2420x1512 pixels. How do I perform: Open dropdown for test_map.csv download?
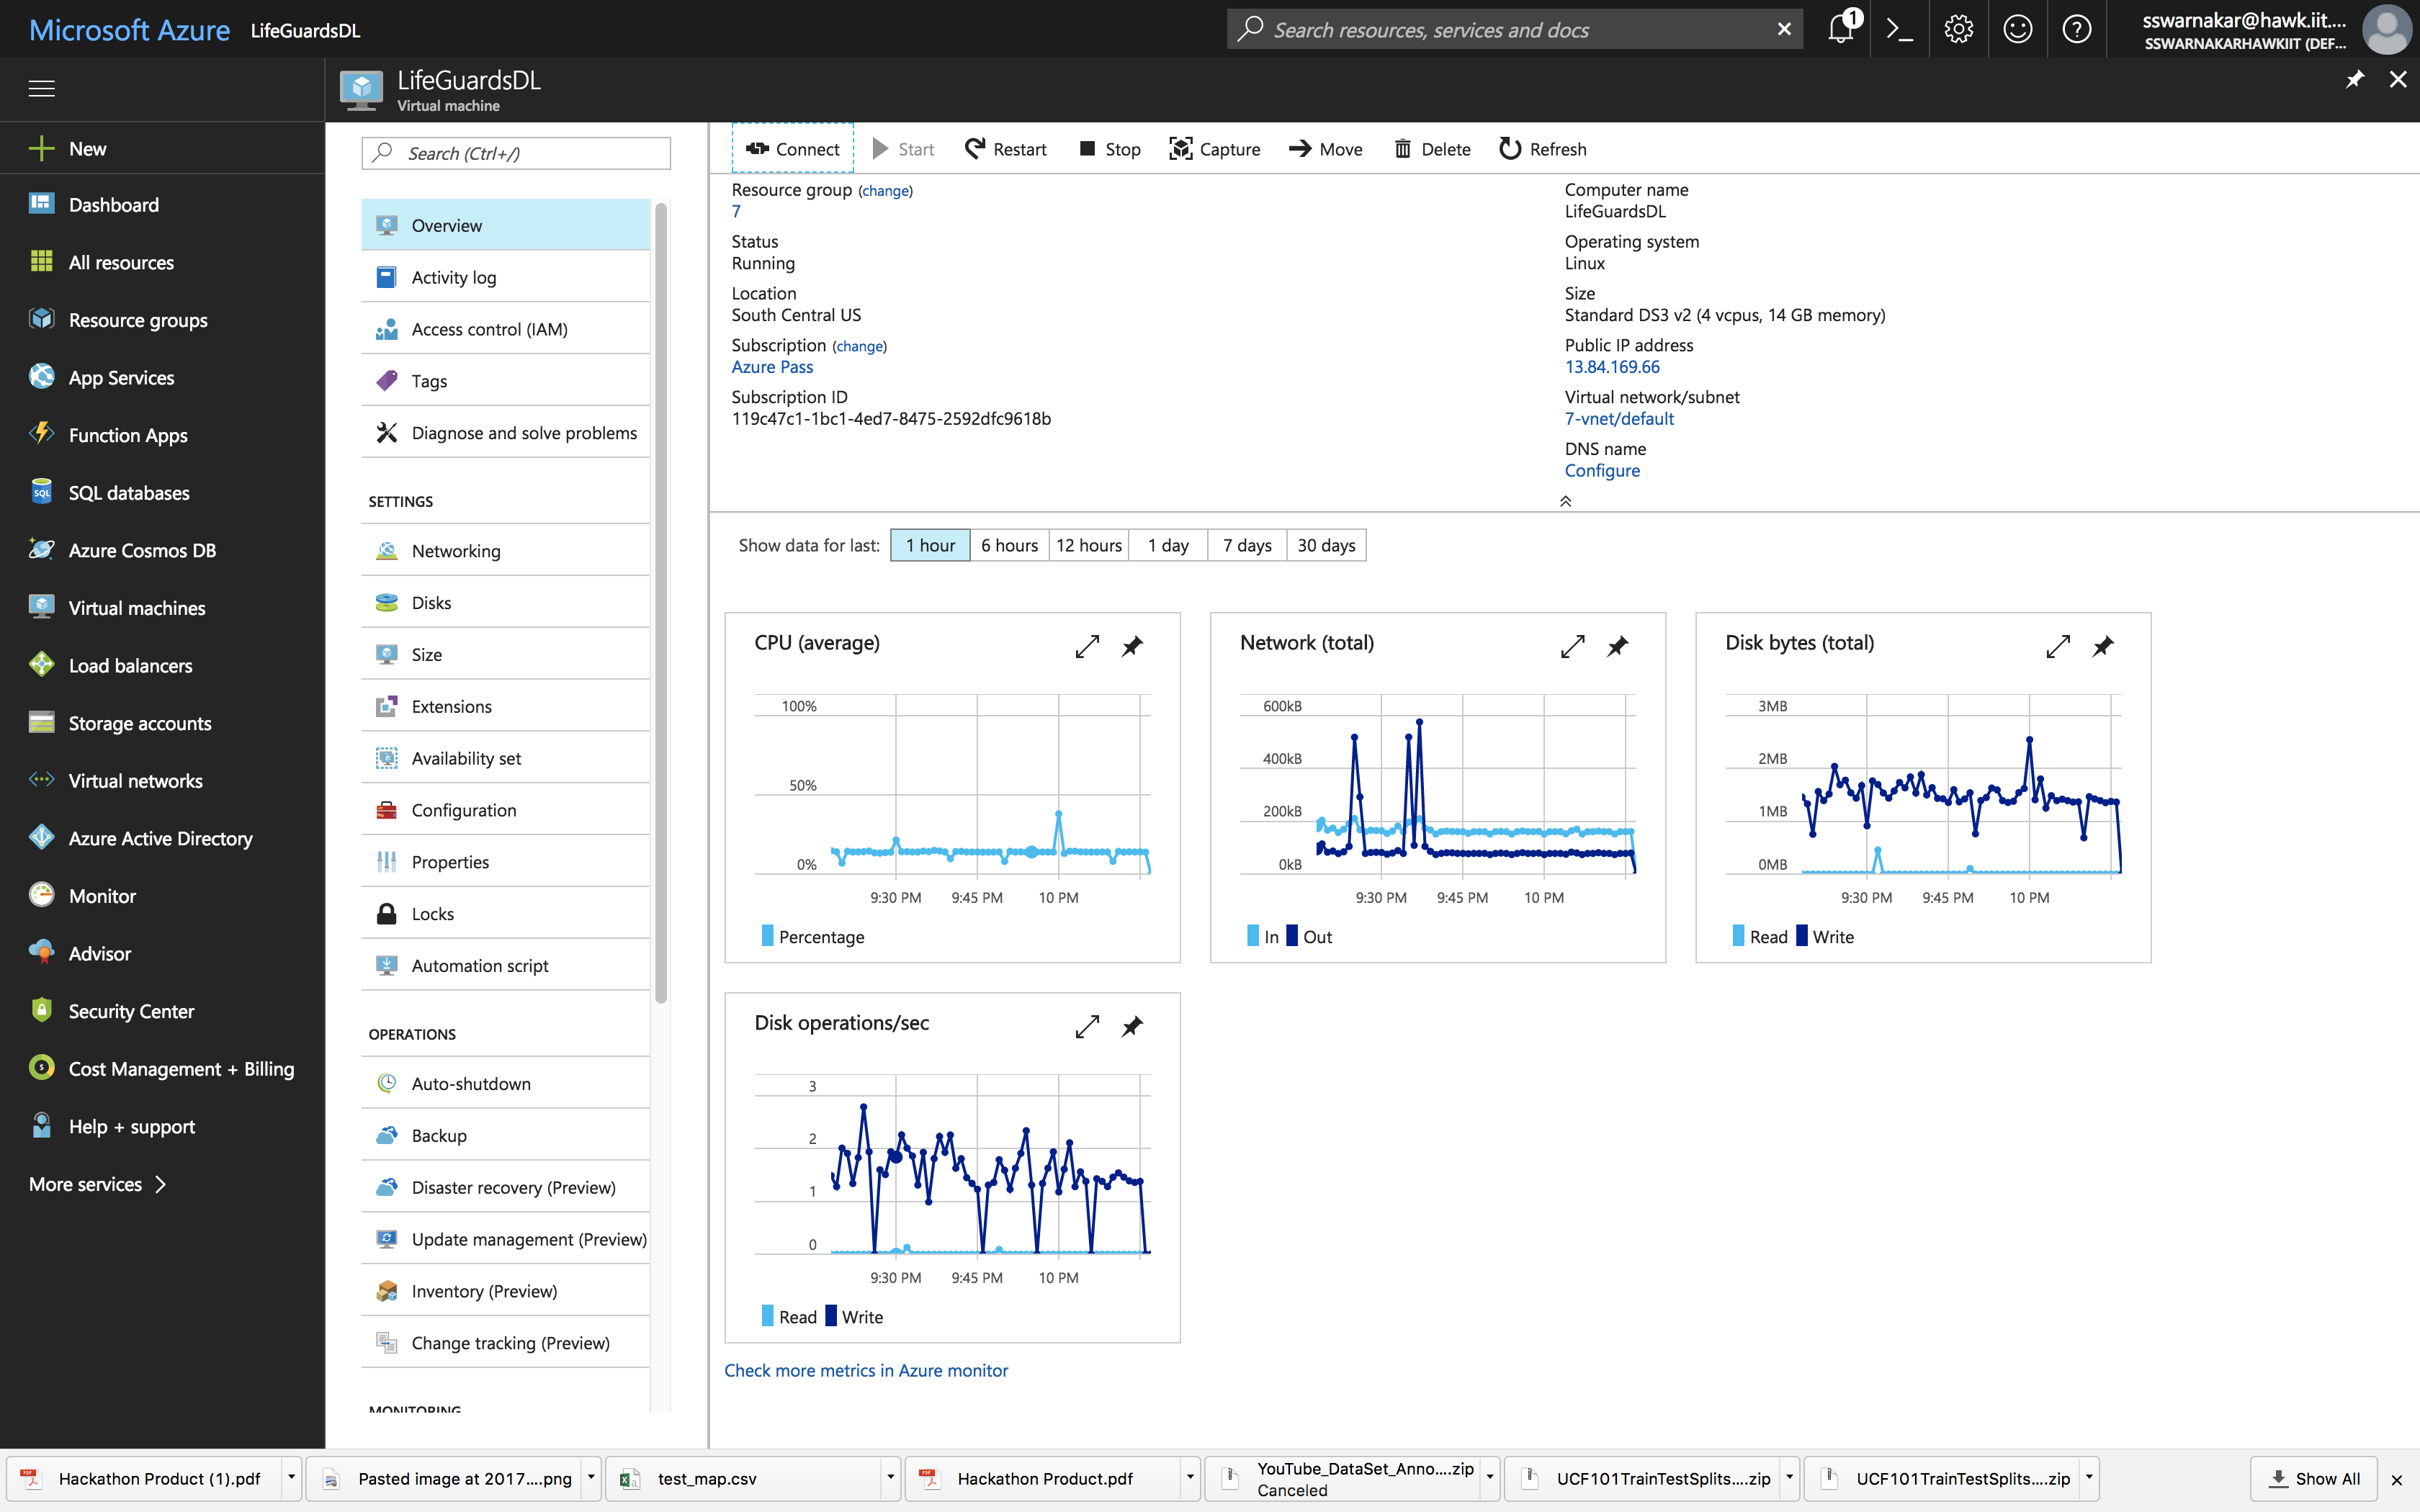[889, 1477]
